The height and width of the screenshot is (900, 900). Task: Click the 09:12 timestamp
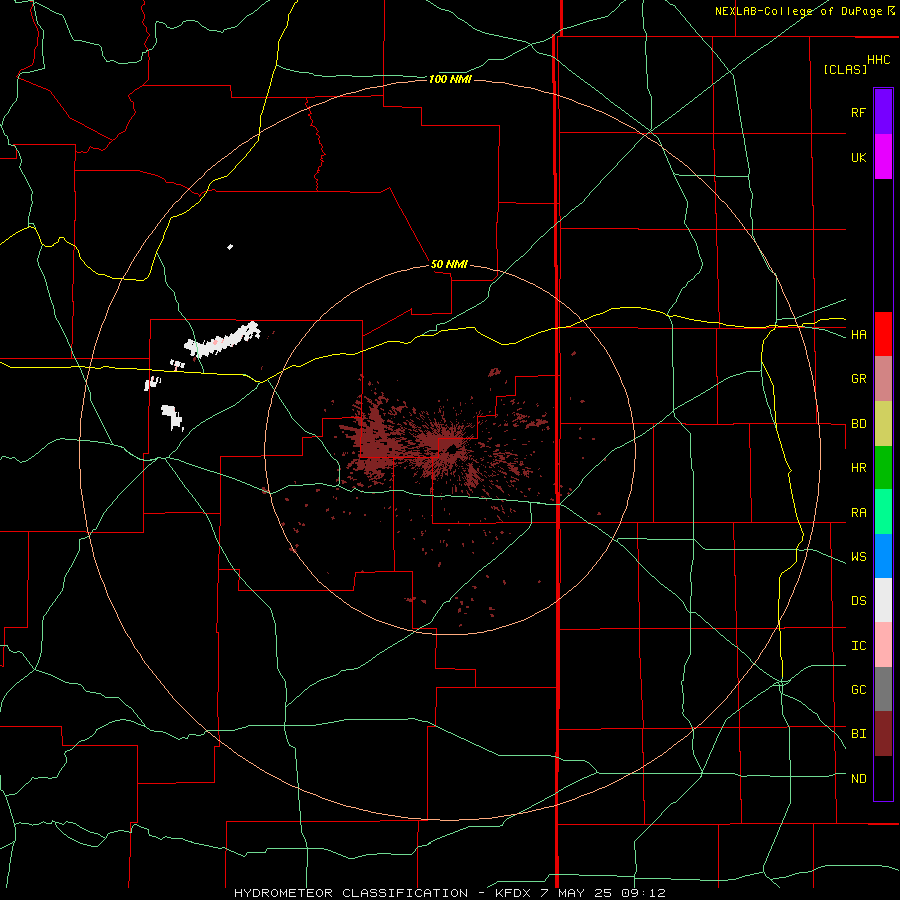pyautogui.click(x=645, y=893)
